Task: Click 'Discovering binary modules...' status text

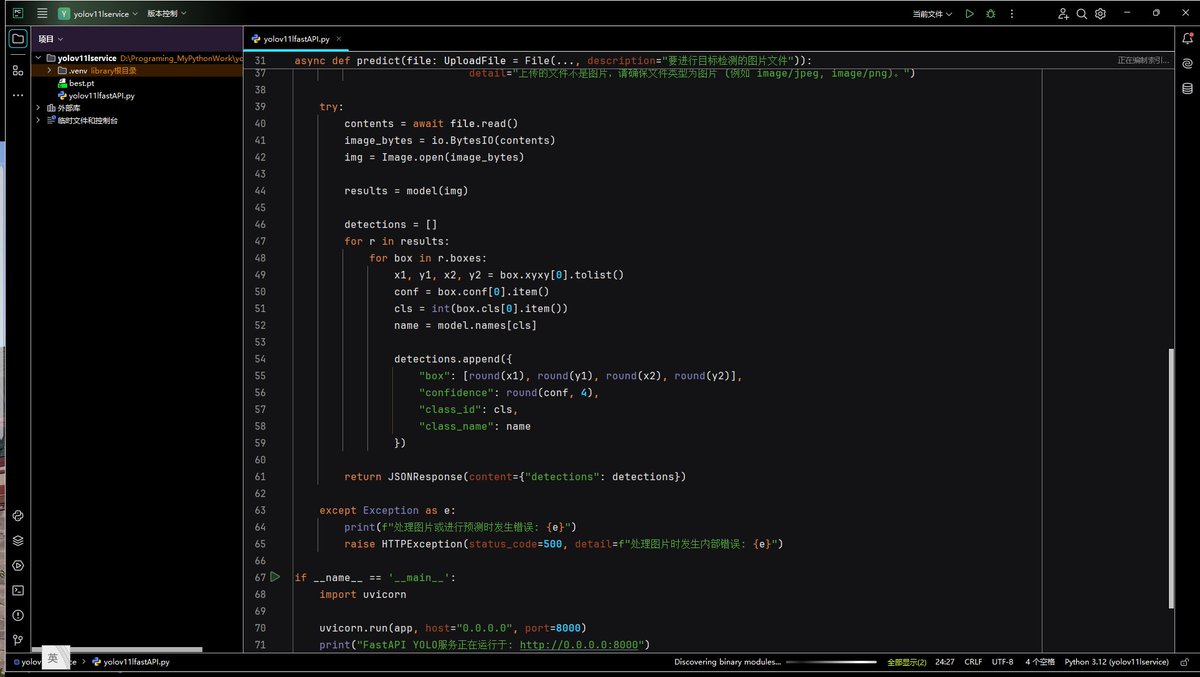Action: (x=726, y=662)
